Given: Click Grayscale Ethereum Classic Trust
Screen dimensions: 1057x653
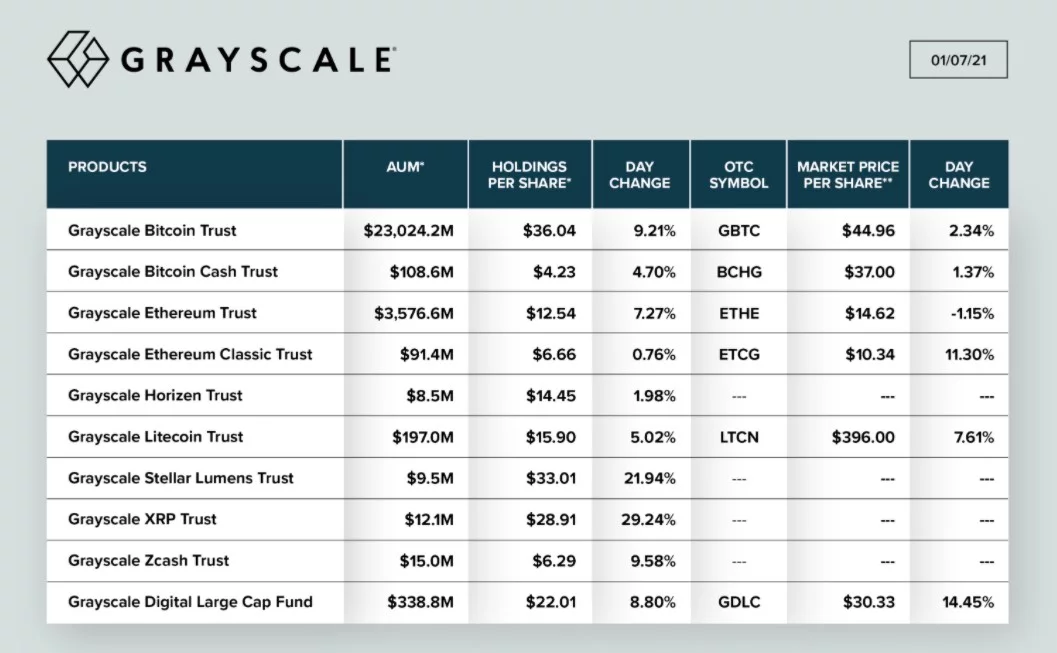Looking at the screenshot, I should (190, 354).
